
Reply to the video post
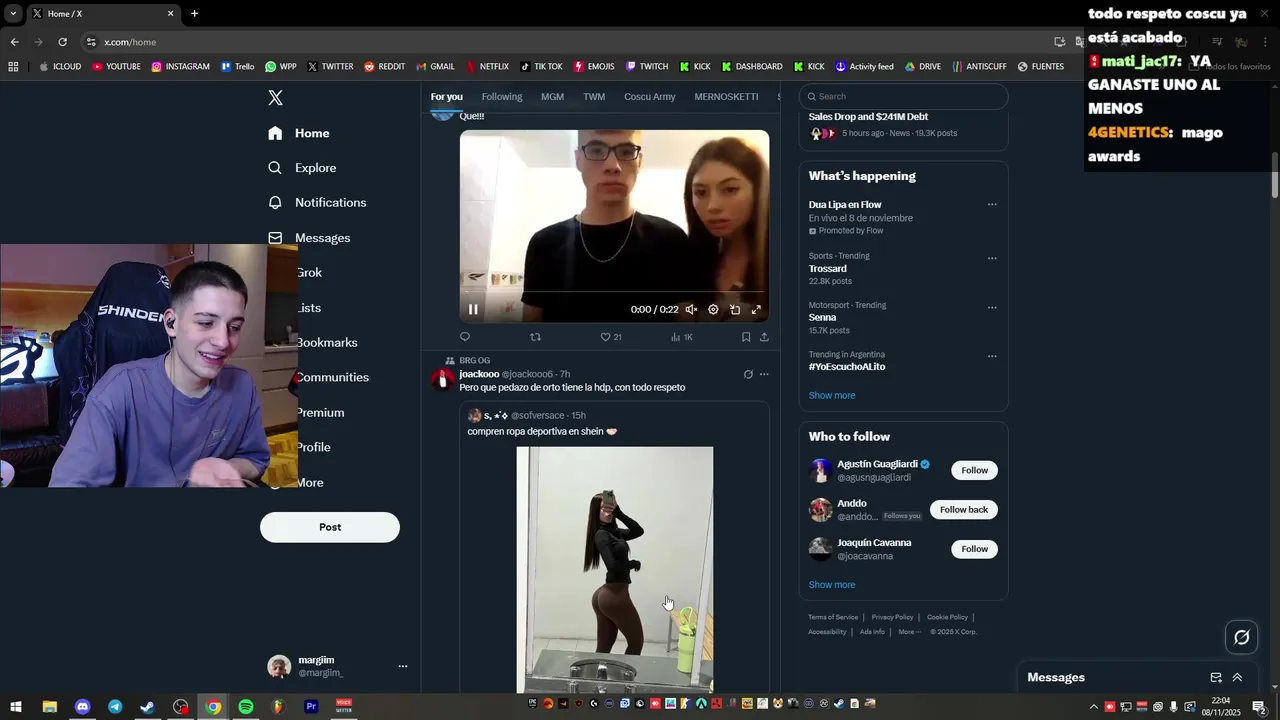pos(465,337)
